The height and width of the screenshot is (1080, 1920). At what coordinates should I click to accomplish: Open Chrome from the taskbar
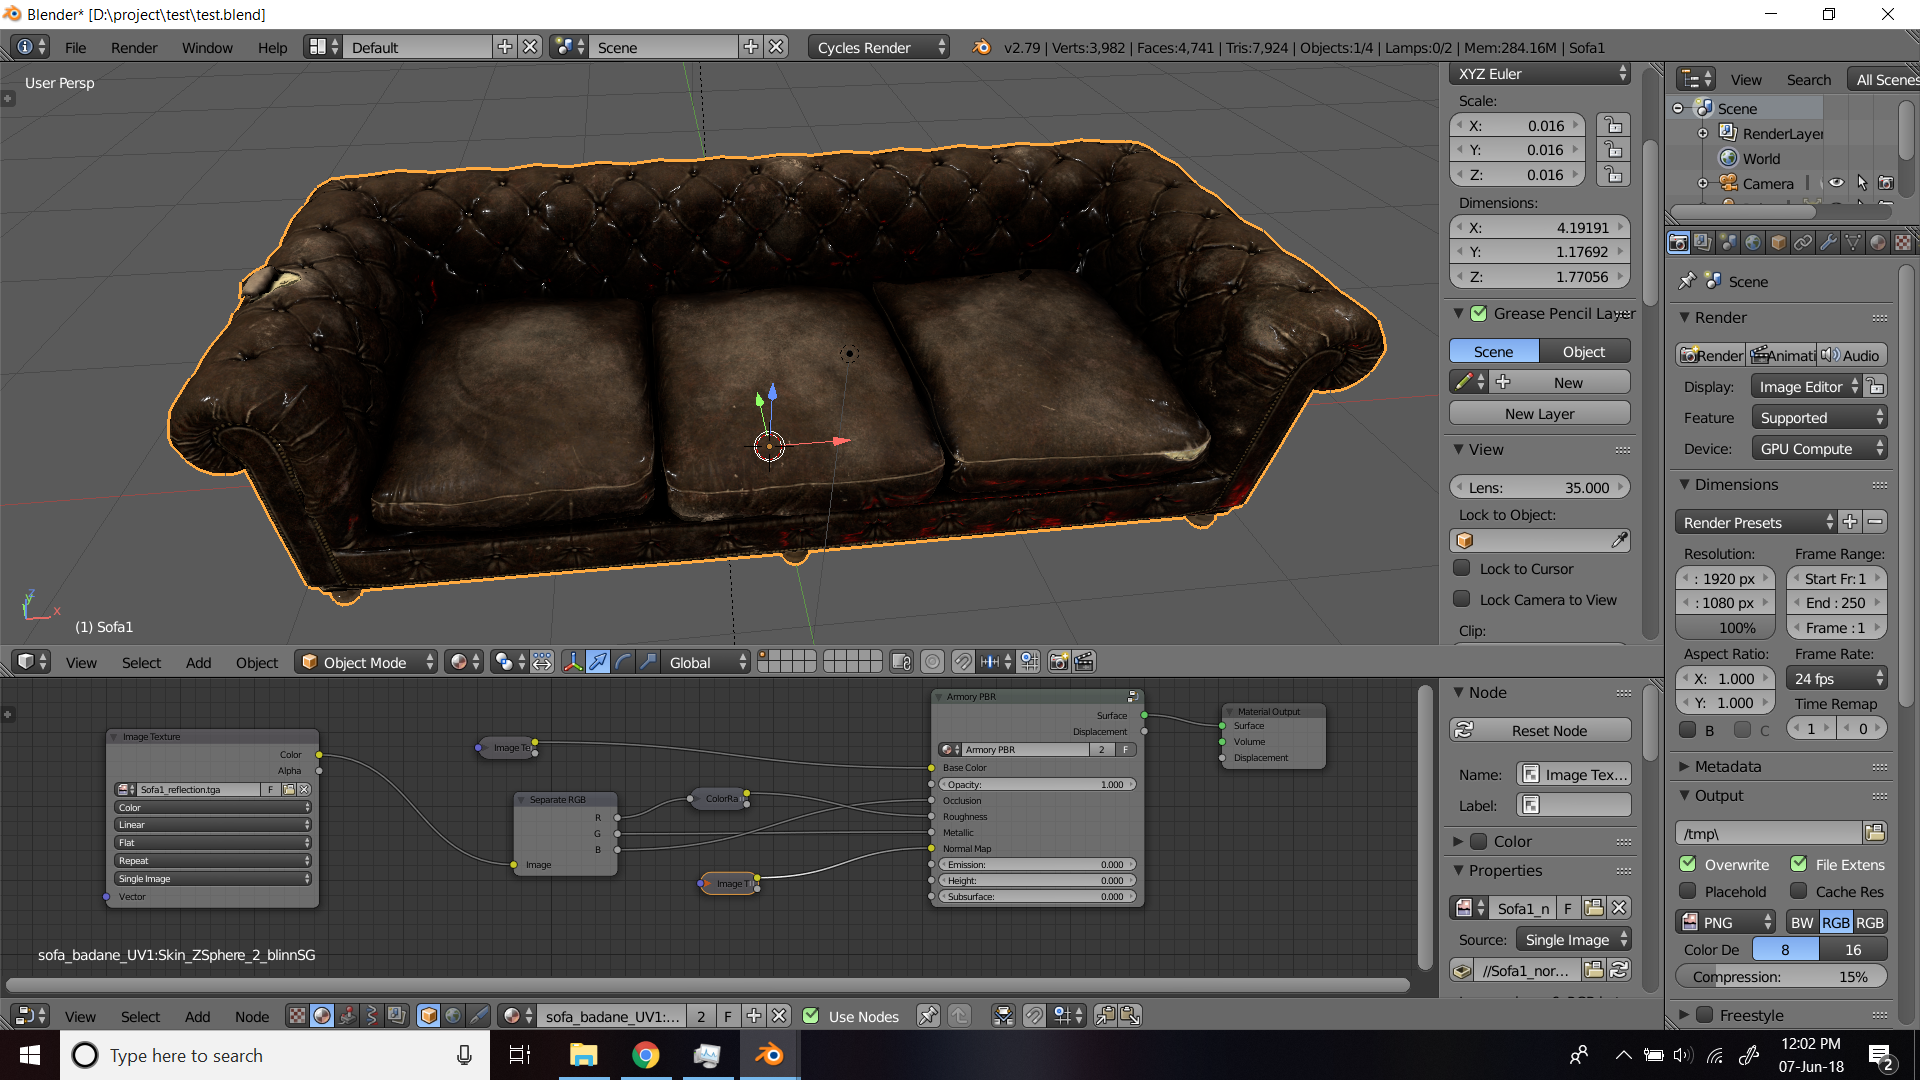646,1055
